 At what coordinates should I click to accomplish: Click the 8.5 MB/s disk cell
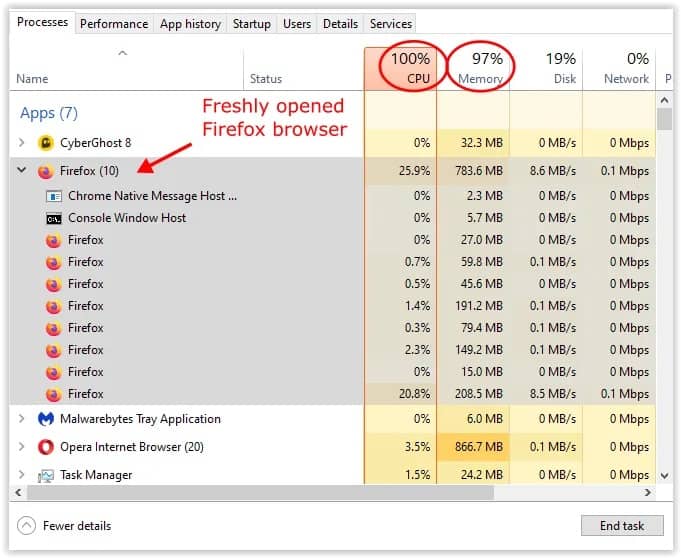[x=546, y=394]
